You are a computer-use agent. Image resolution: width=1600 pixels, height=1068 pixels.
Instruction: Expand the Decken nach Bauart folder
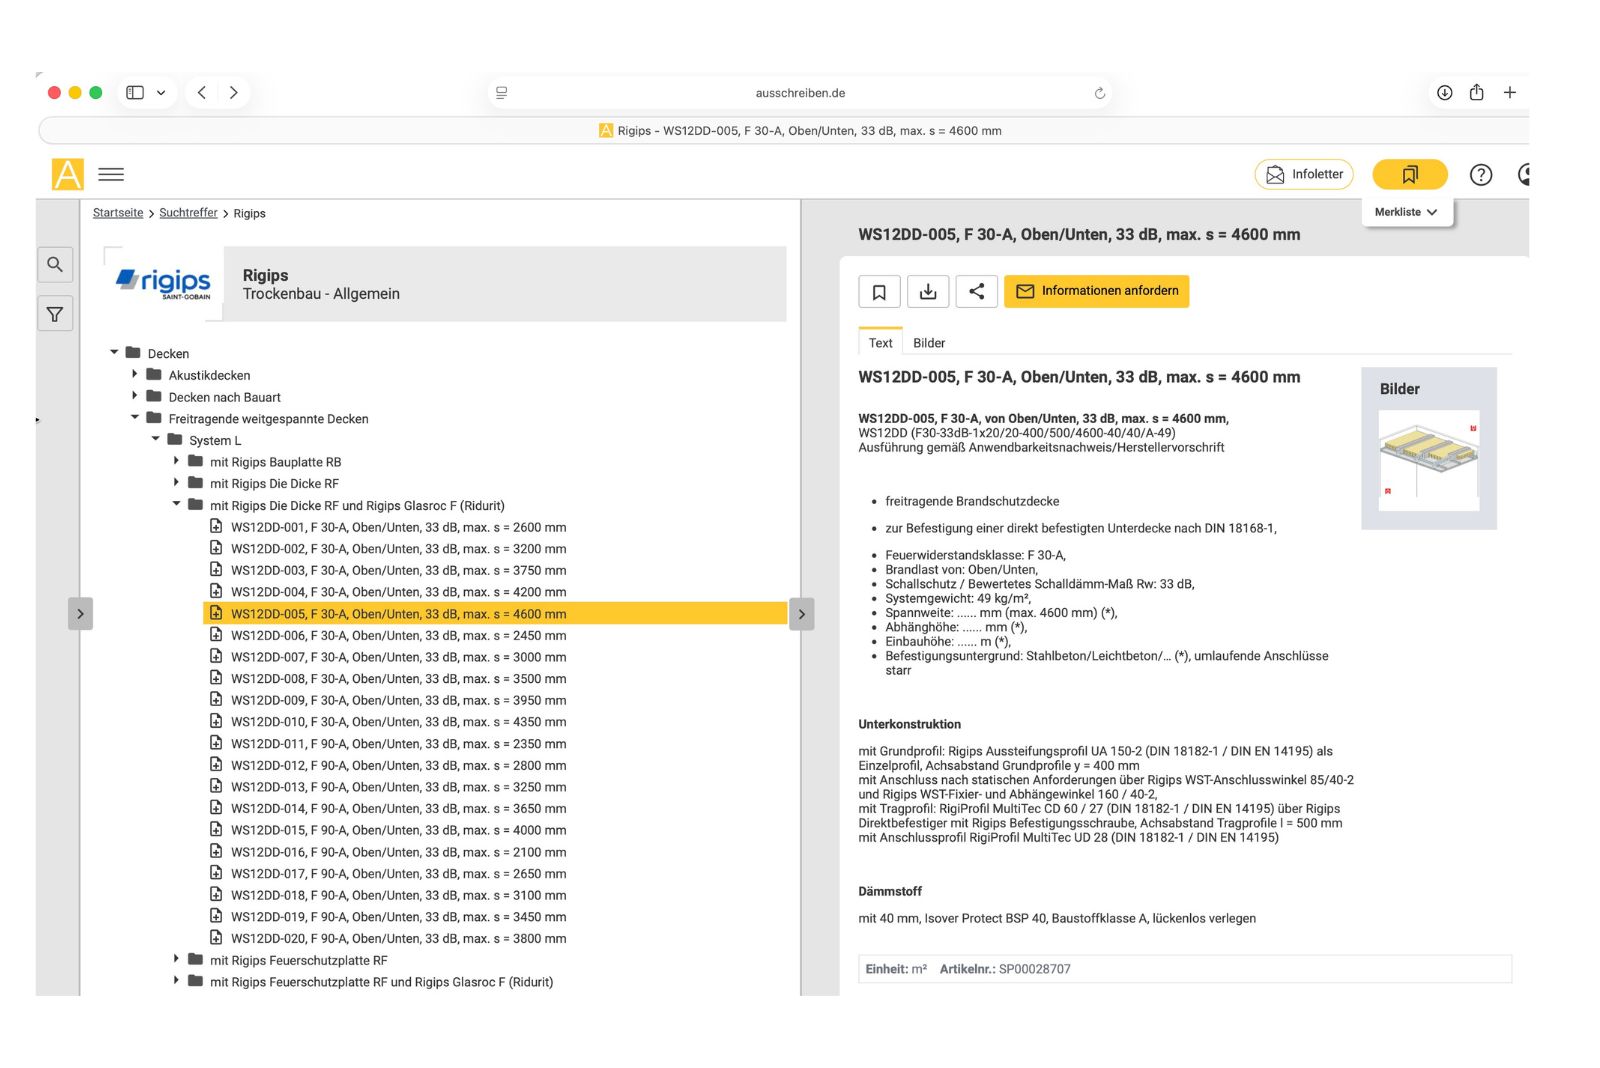(135, 396)
